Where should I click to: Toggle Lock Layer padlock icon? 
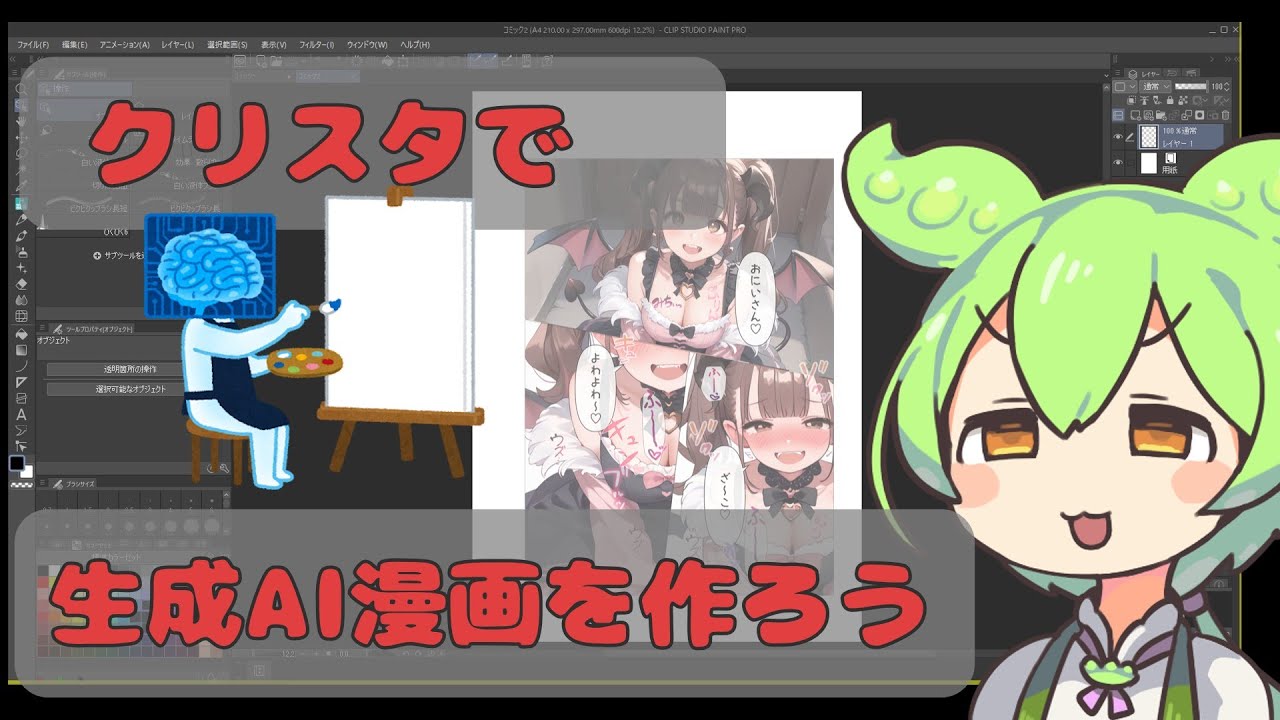[x=1170, y=100]
